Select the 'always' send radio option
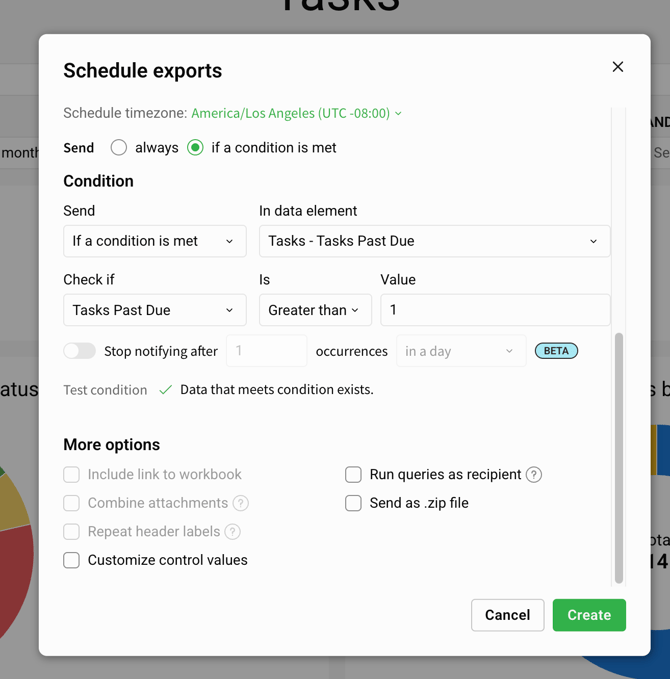This screenshot has width=670, height=679. point(119,148)
